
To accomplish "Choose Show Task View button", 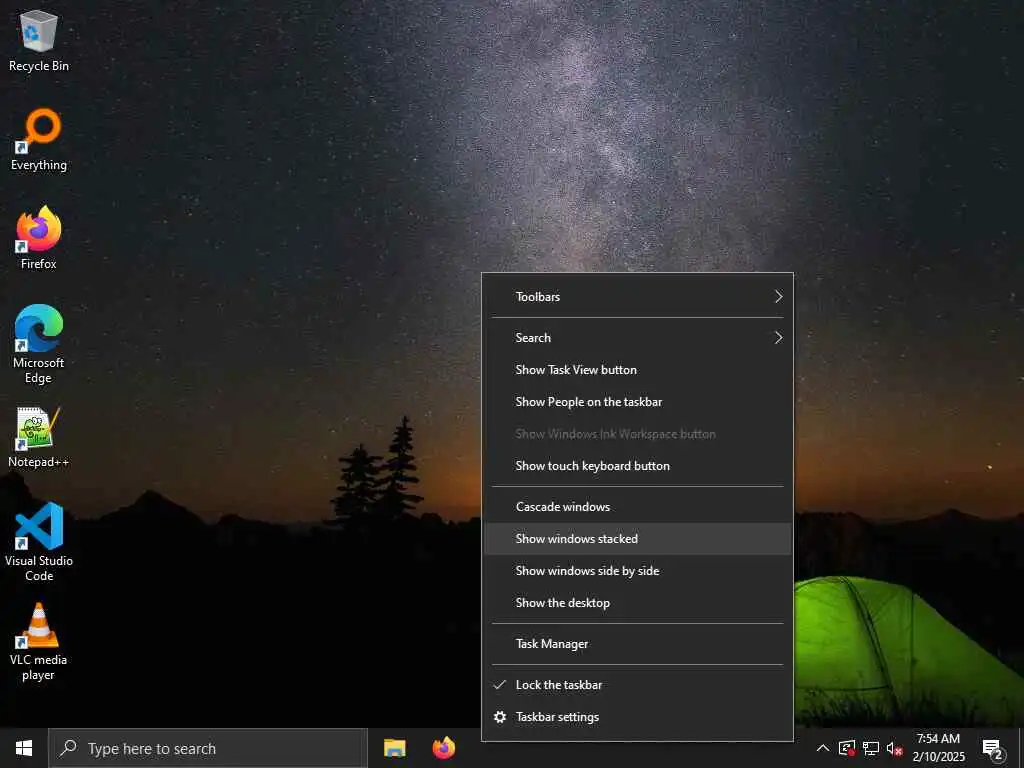I will (x=637, y=370).
